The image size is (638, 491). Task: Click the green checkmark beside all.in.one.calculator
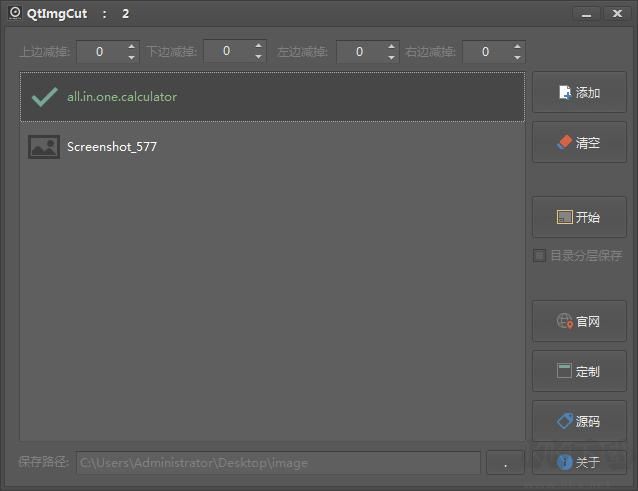tap(44, 97)
